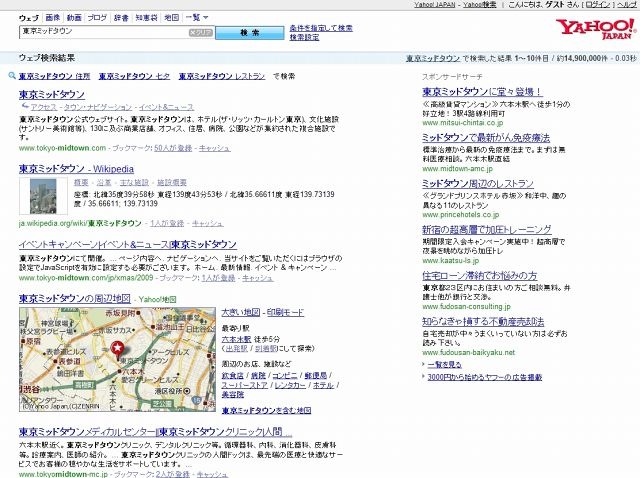Search nearby 美容院 link
The image size is (640, 478).
[233, 395]
